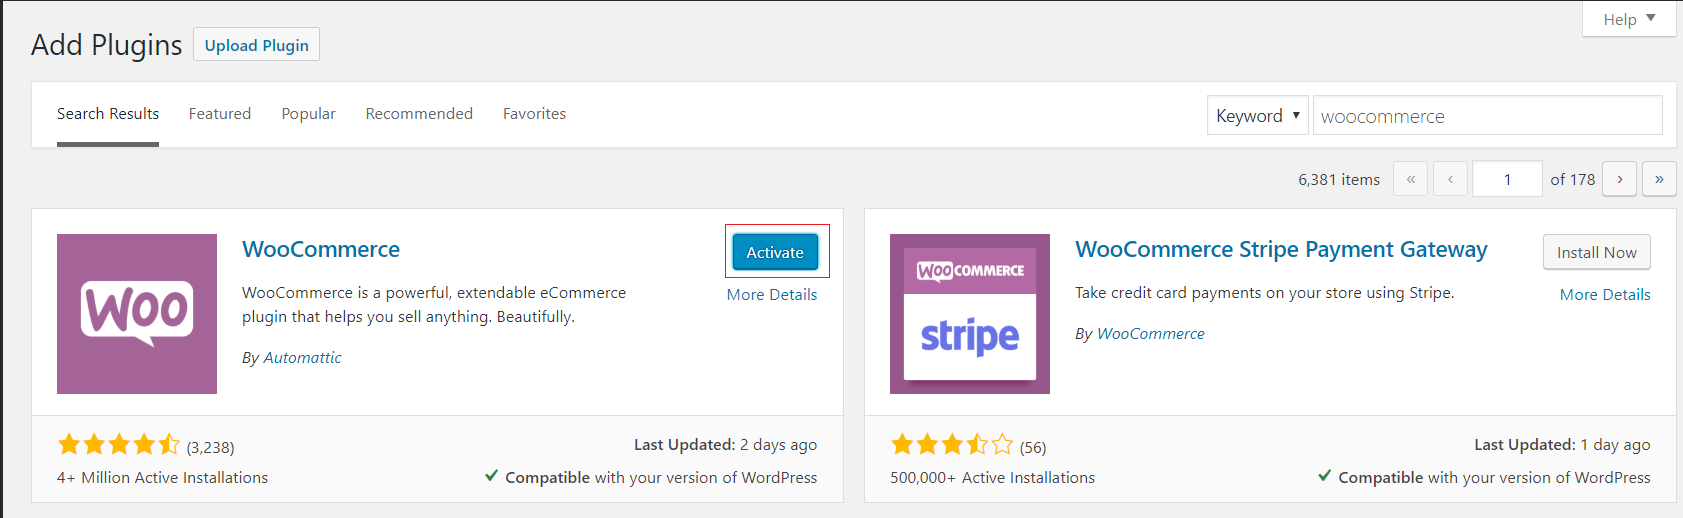
Task: Jump to the last results page
Action: click(1659, 179)
